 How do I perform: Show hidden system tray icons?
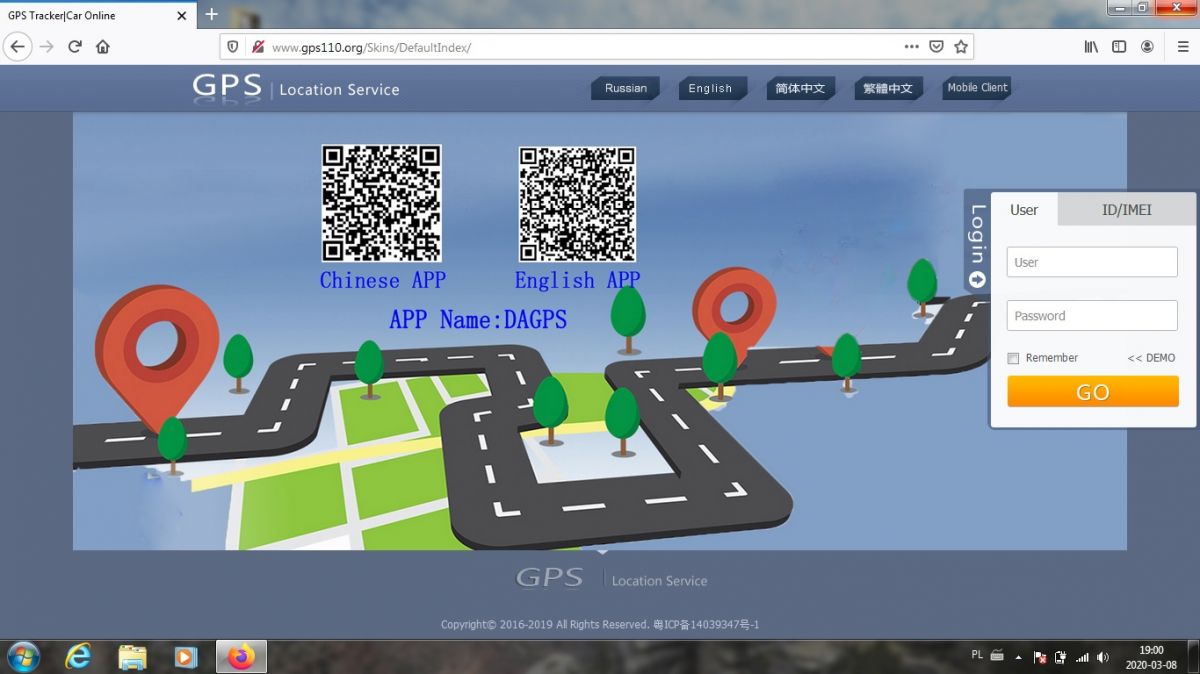(1018, 657)
